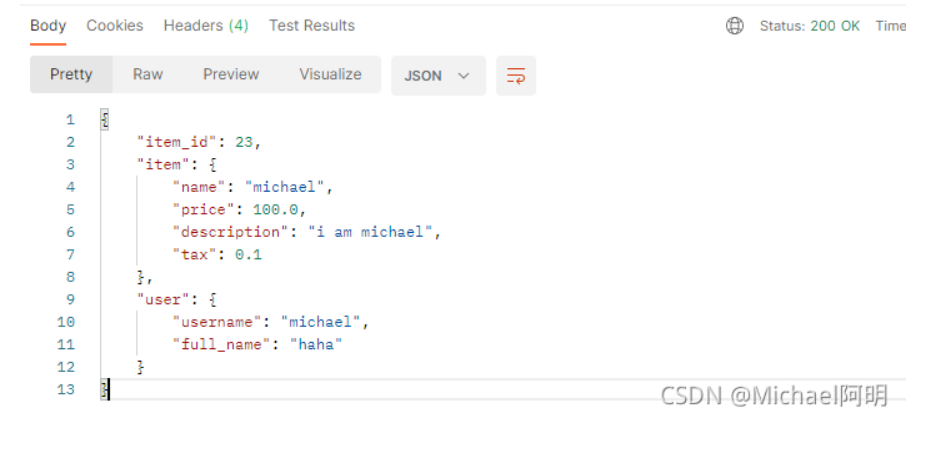Click the "full_name" key on line 11
Image resolution: width=926 pixels, height=466 pixels.
coord(221,344)
